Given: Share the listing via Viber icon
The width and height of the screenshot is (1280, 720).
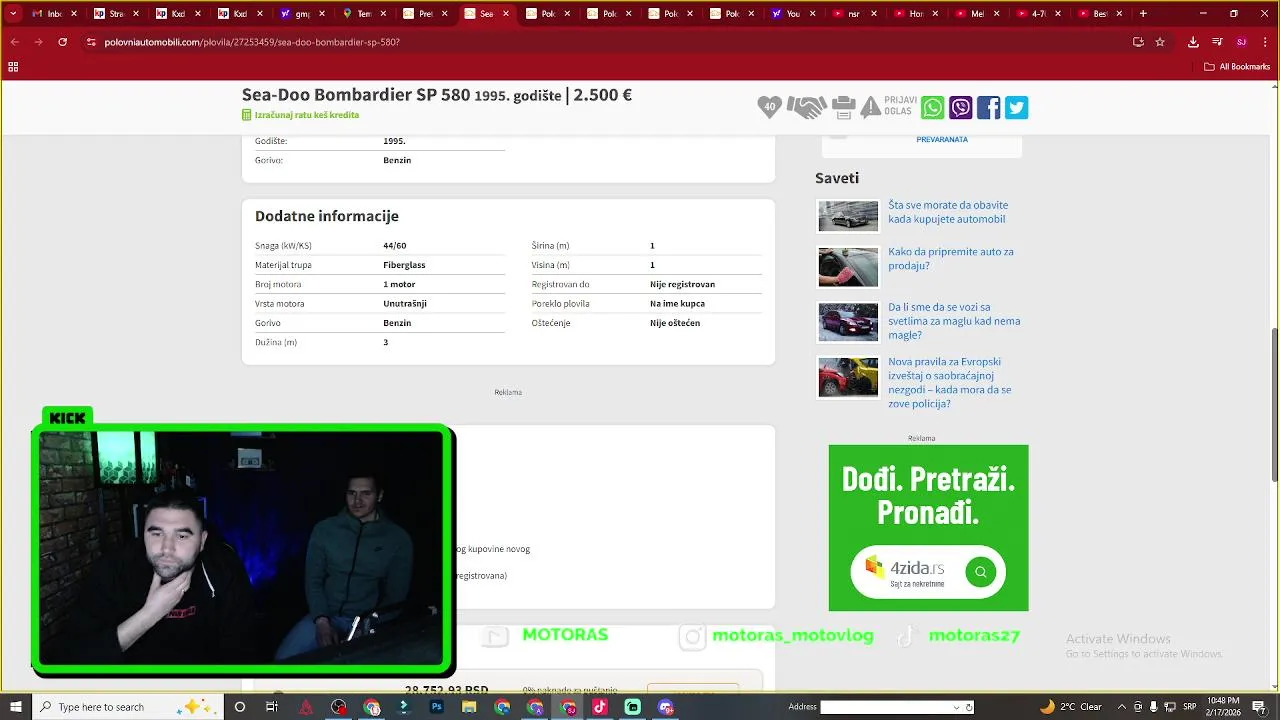Looking at the screenshot, I should coord(960,108).
